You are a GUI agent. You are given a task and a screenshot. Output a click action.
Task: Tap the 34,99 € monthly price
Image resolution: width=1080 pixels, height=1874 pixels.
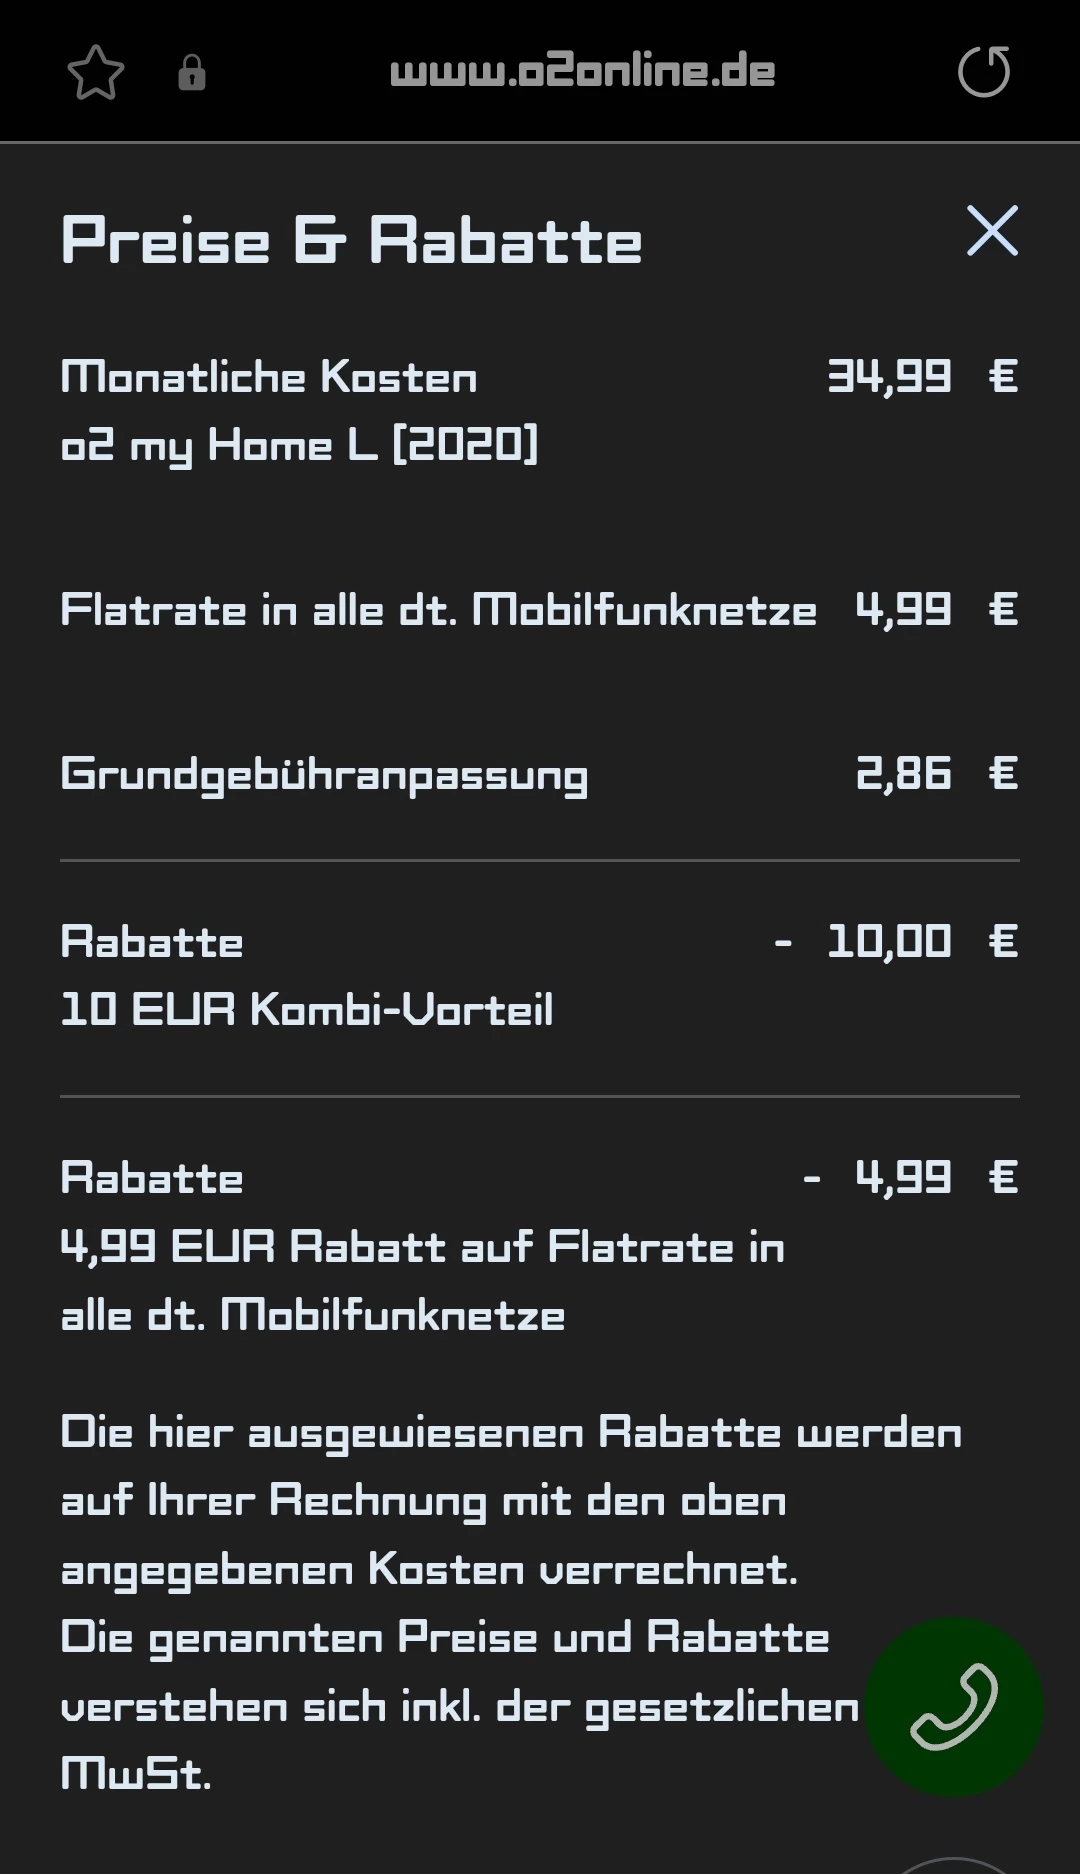pos(921,377)
